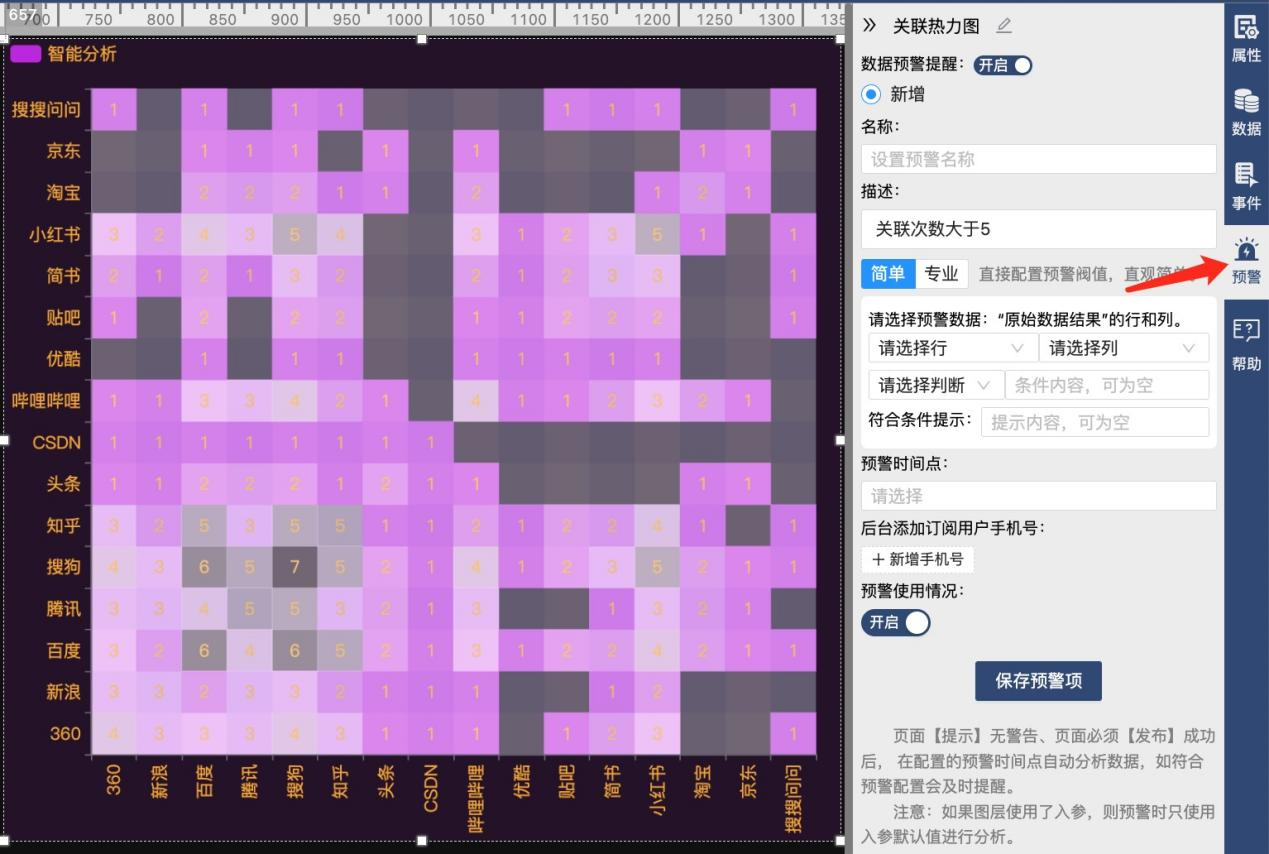Screen dimensions: 1269x854
Task: Click the 腾讯 row label
Action: coord(63,608)
